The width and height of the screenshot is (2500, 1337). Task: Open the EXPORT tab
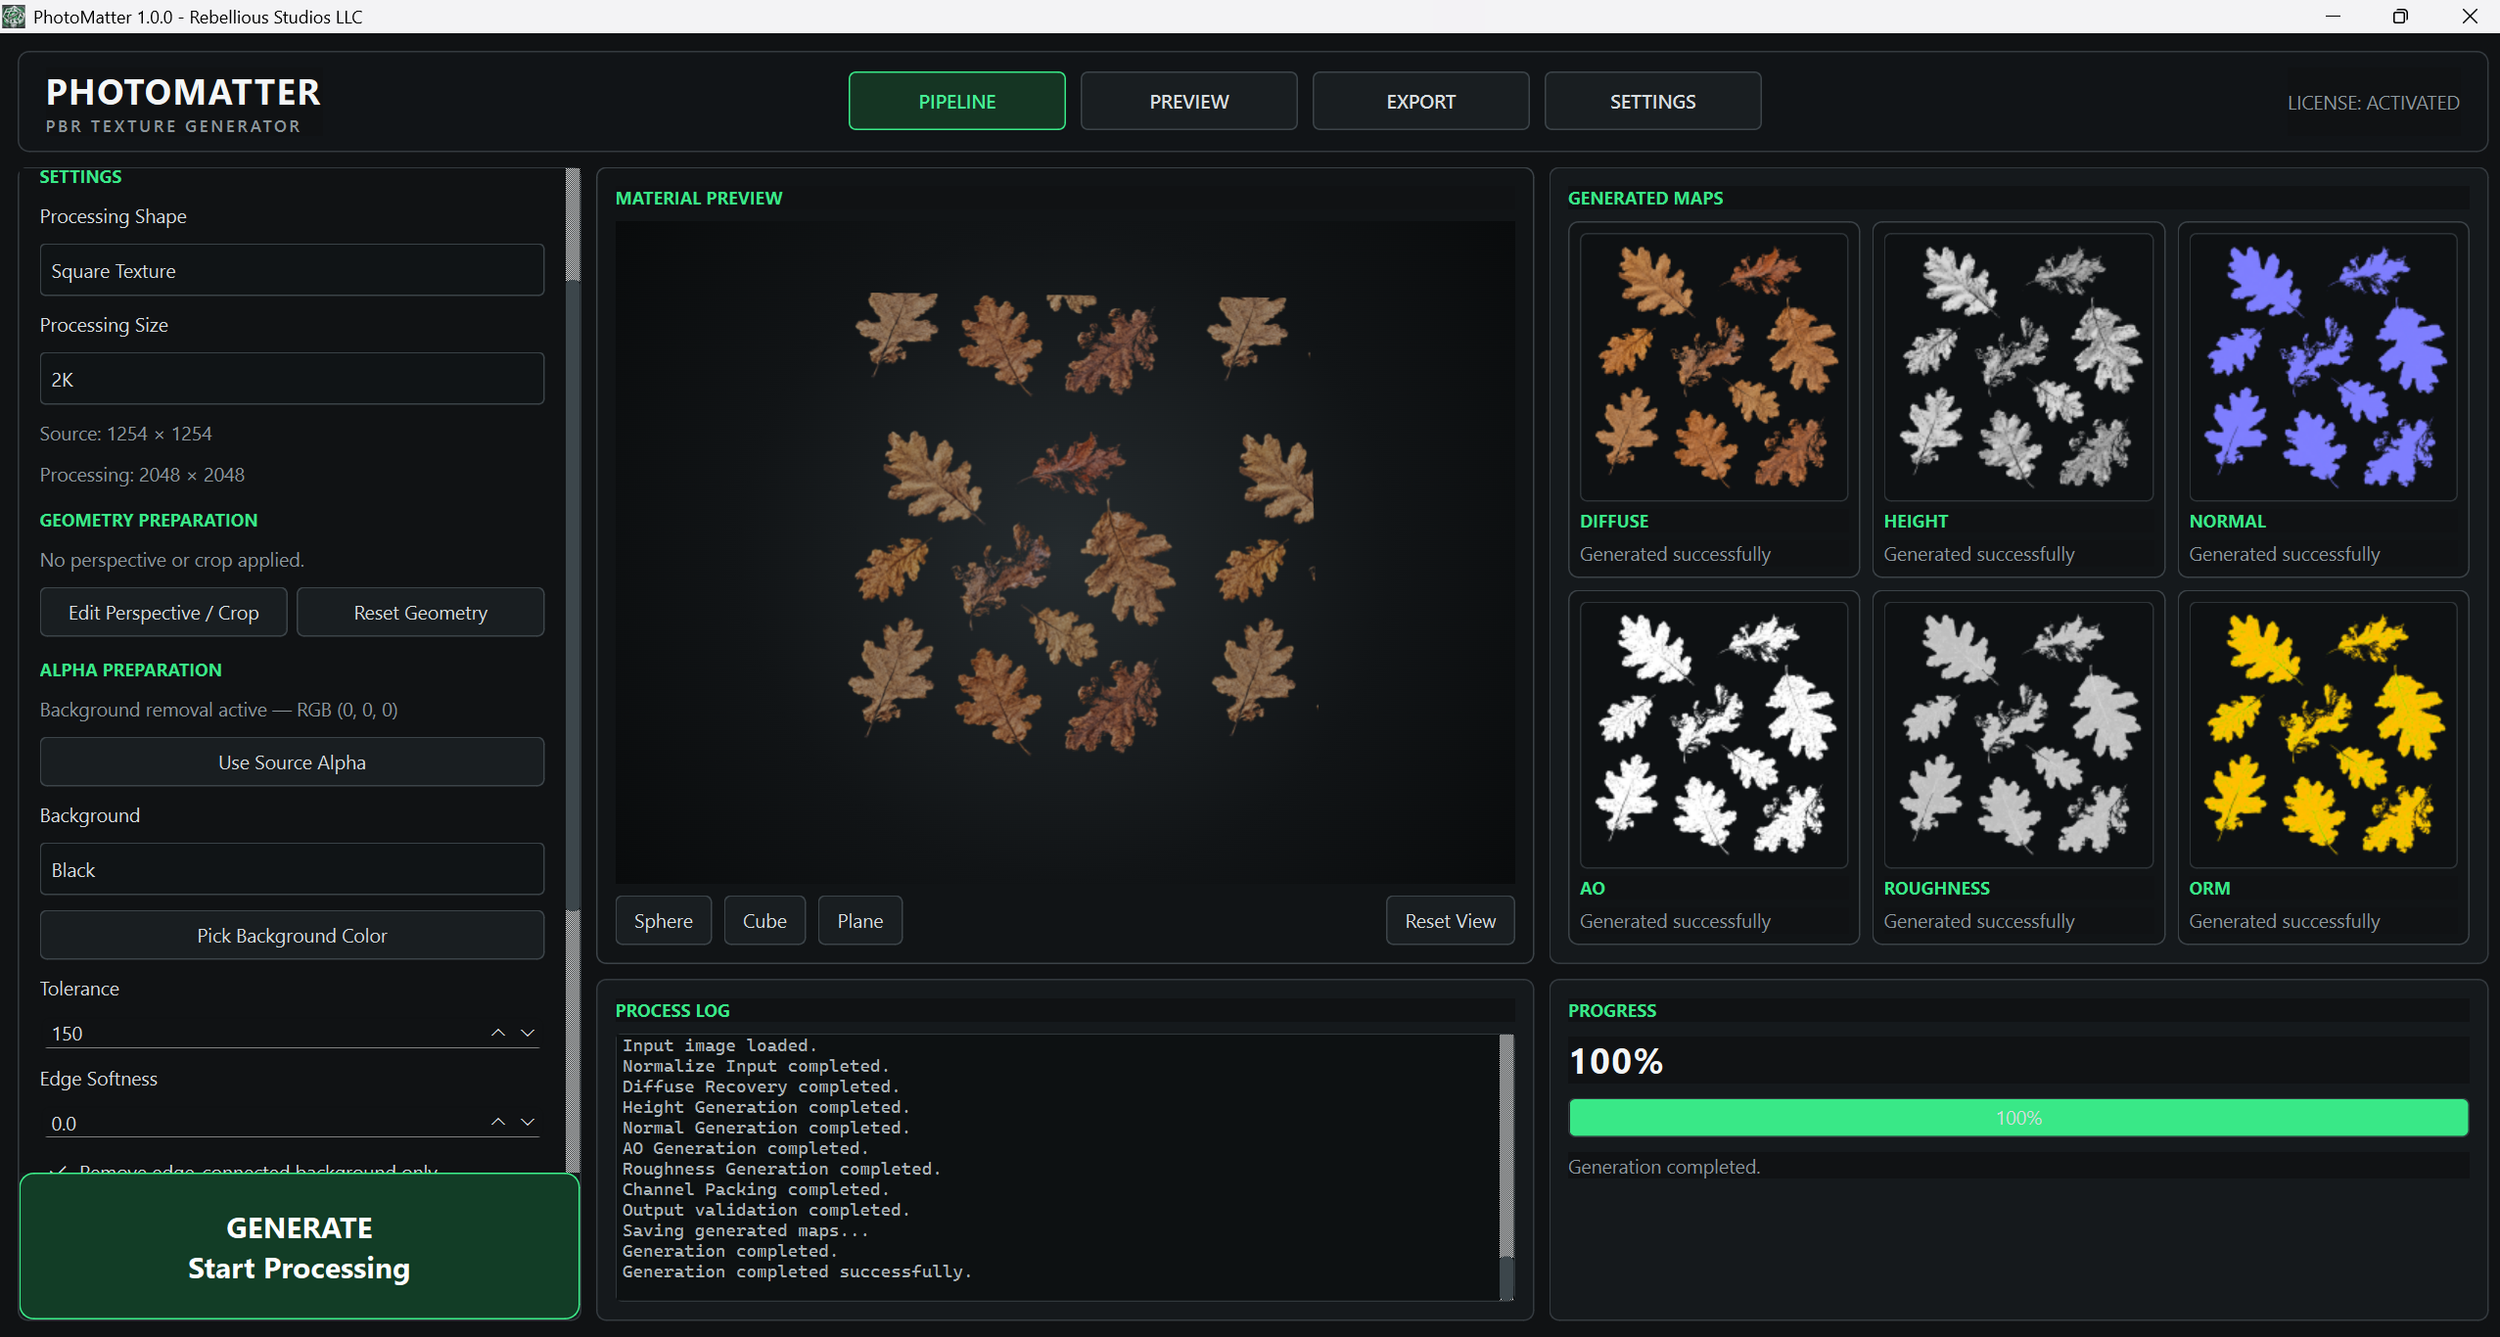coord(1421,101)
